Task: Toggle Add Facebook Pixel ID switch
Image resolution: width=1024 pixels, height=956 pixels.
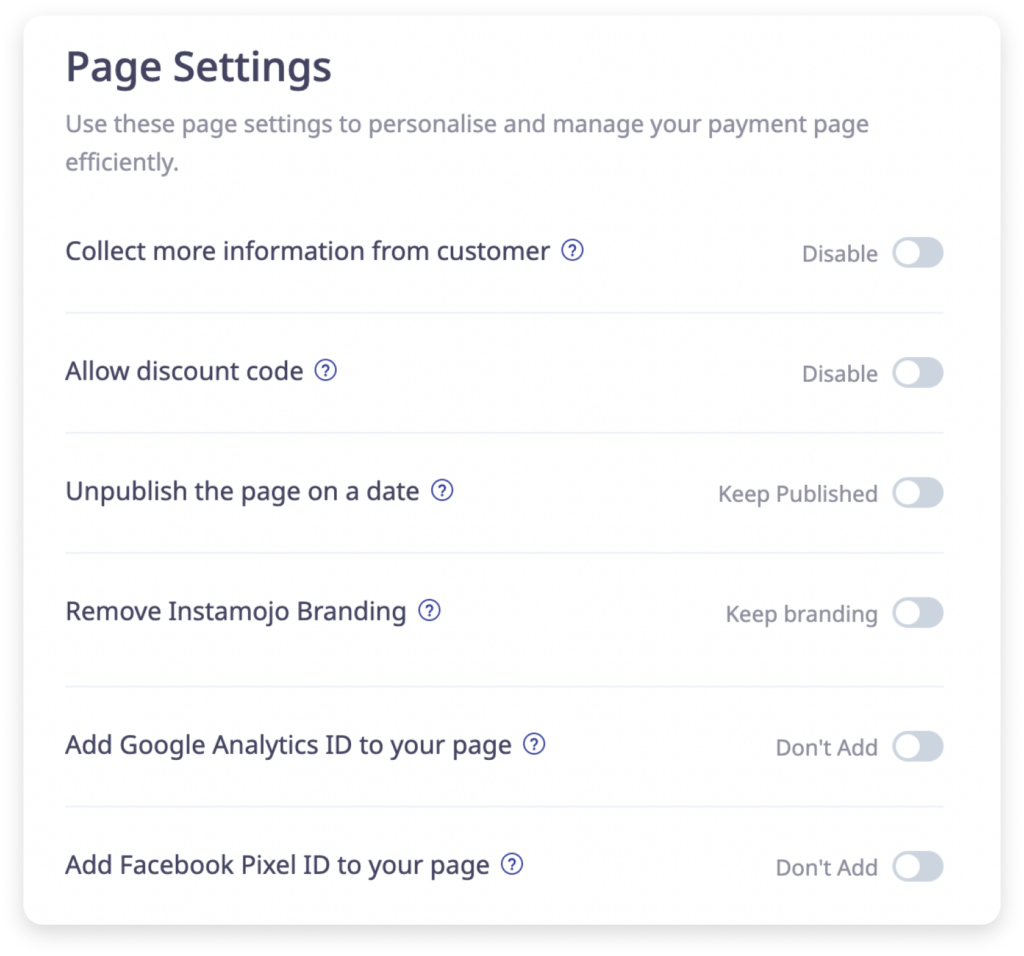Action: (917, 867)
